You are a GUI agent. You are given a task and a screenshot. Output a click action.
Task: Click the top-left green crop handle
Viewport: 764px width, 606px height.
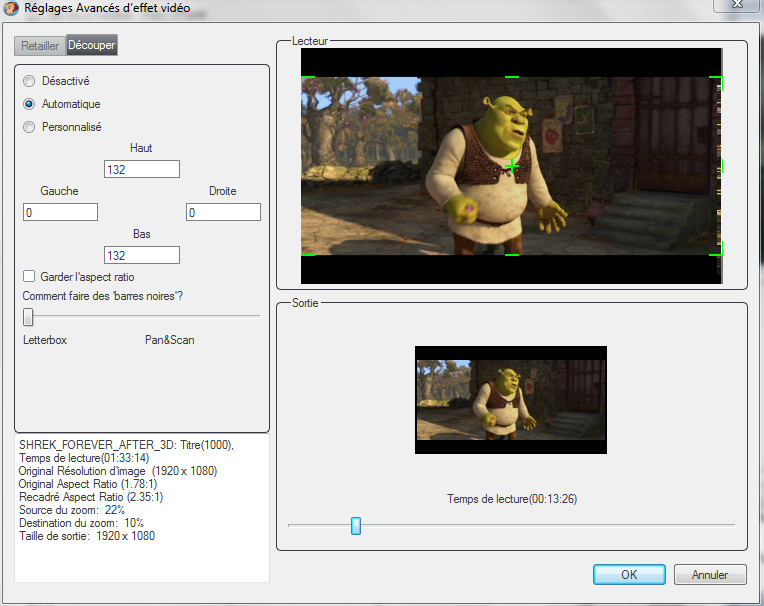[x=307, y=78]
